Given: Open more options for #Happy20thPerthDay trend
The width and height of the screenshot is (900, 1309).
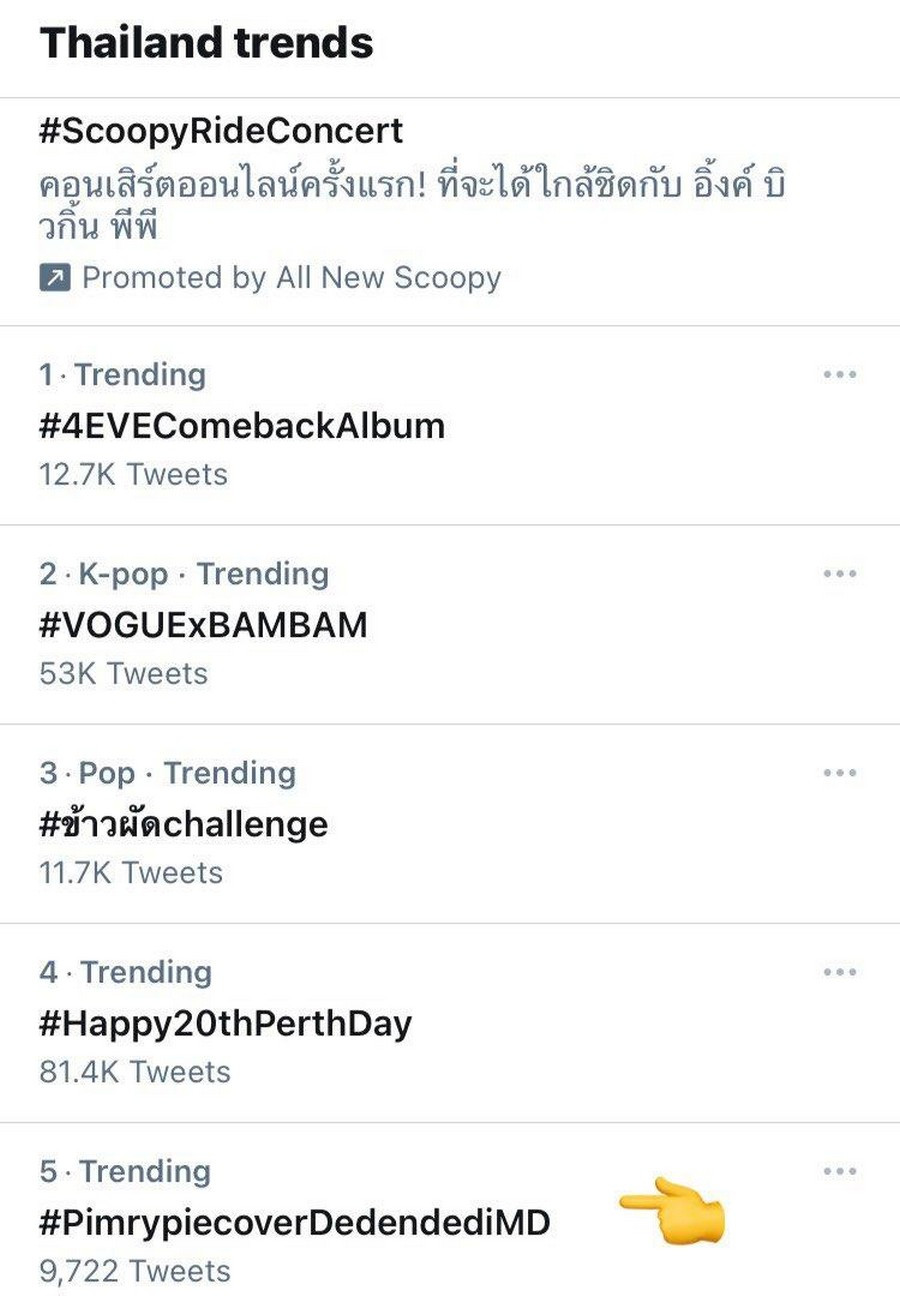Looking at the screenshot, I should (839, 972).
